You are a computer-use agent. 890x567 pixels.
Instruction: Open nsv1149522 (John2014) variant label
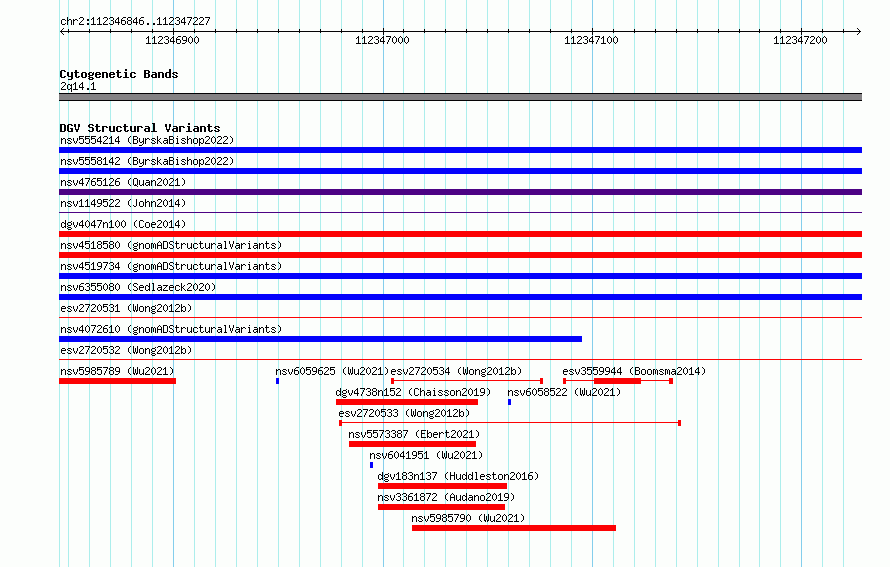tap(123, 203)
